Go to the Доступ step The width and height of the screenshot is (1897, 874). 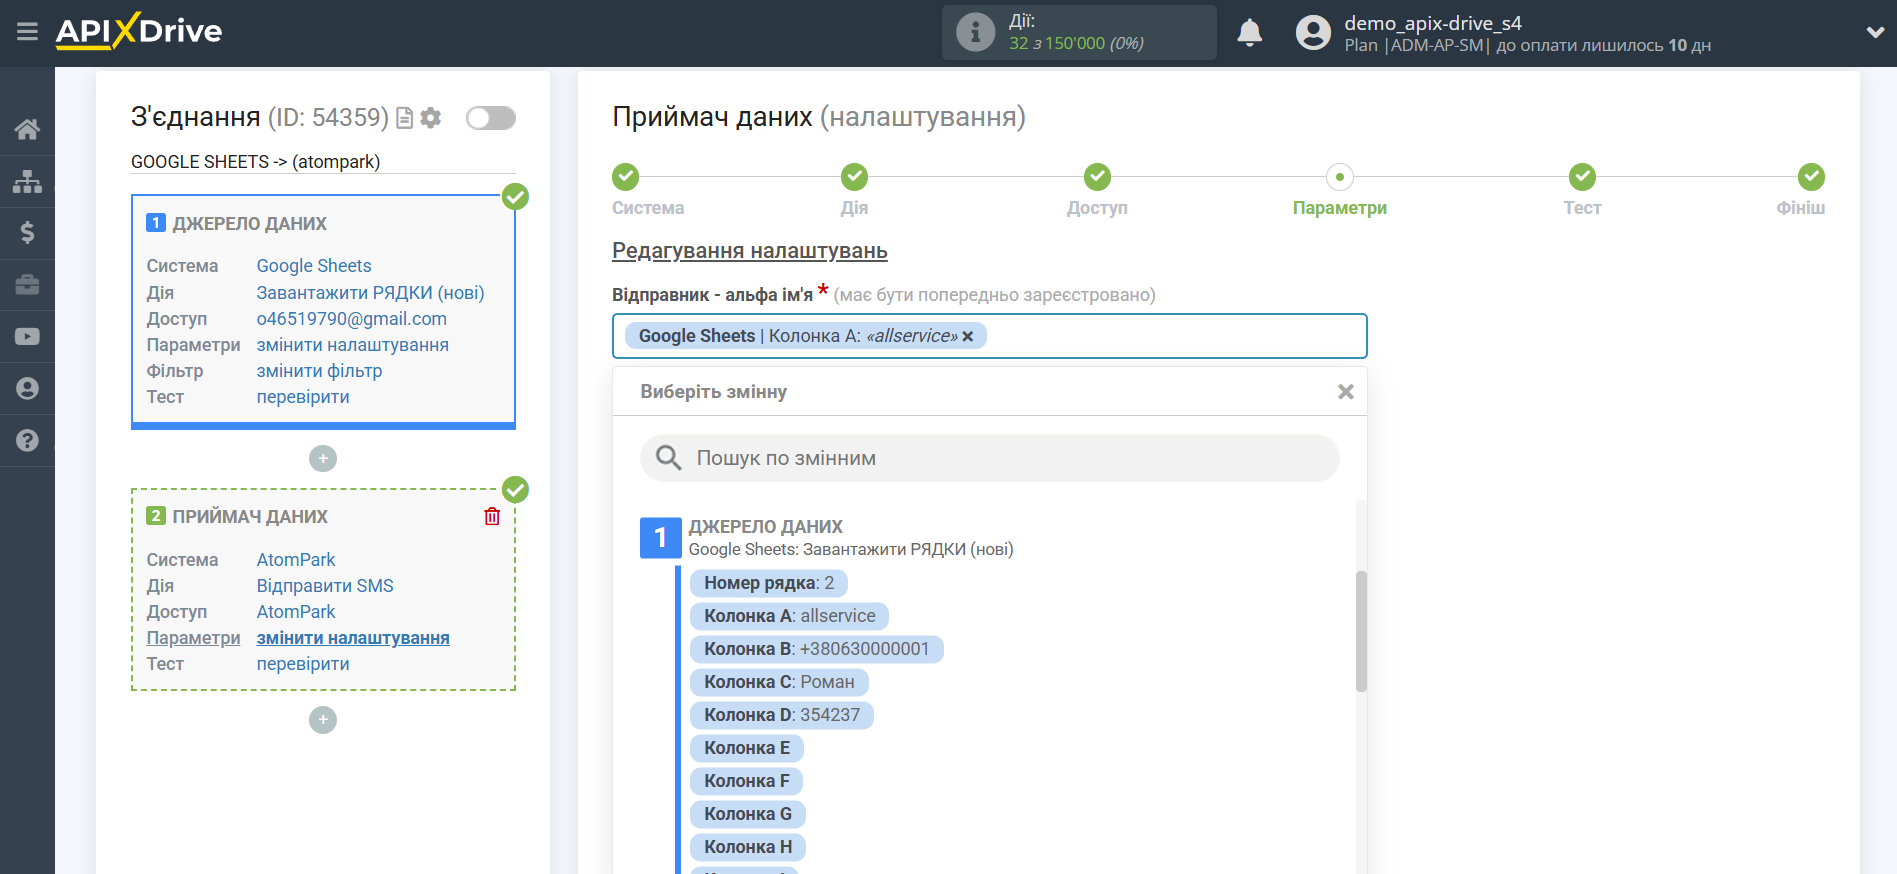[x=1097, y=177]
